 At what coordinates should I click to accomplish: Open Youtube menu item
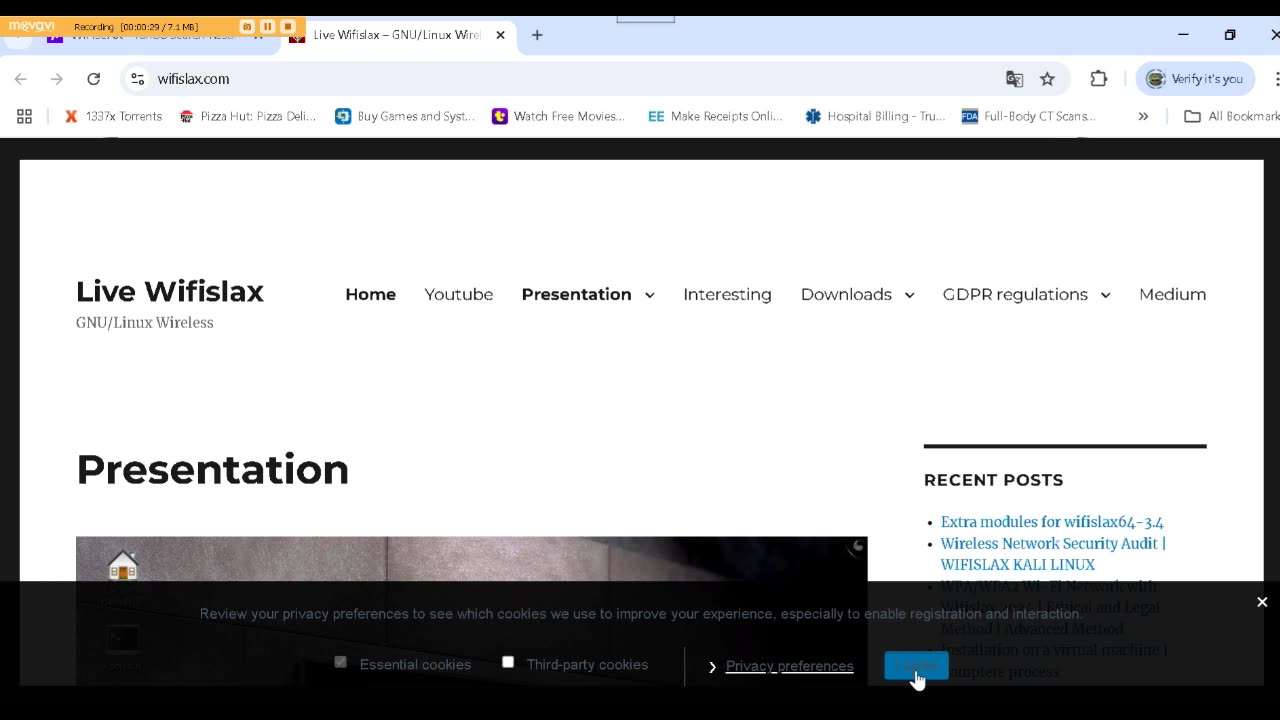pyautogui.click(x=459, y=294)
